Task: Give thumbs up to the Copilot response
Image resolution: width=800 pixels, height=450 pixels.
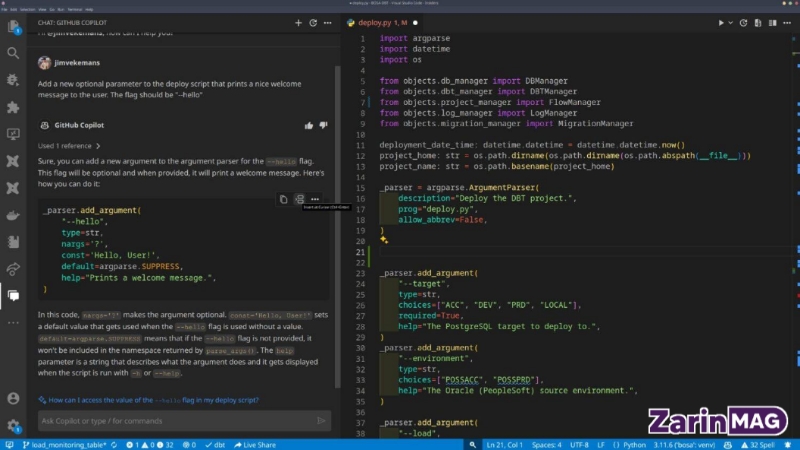Action: [309, 126]
